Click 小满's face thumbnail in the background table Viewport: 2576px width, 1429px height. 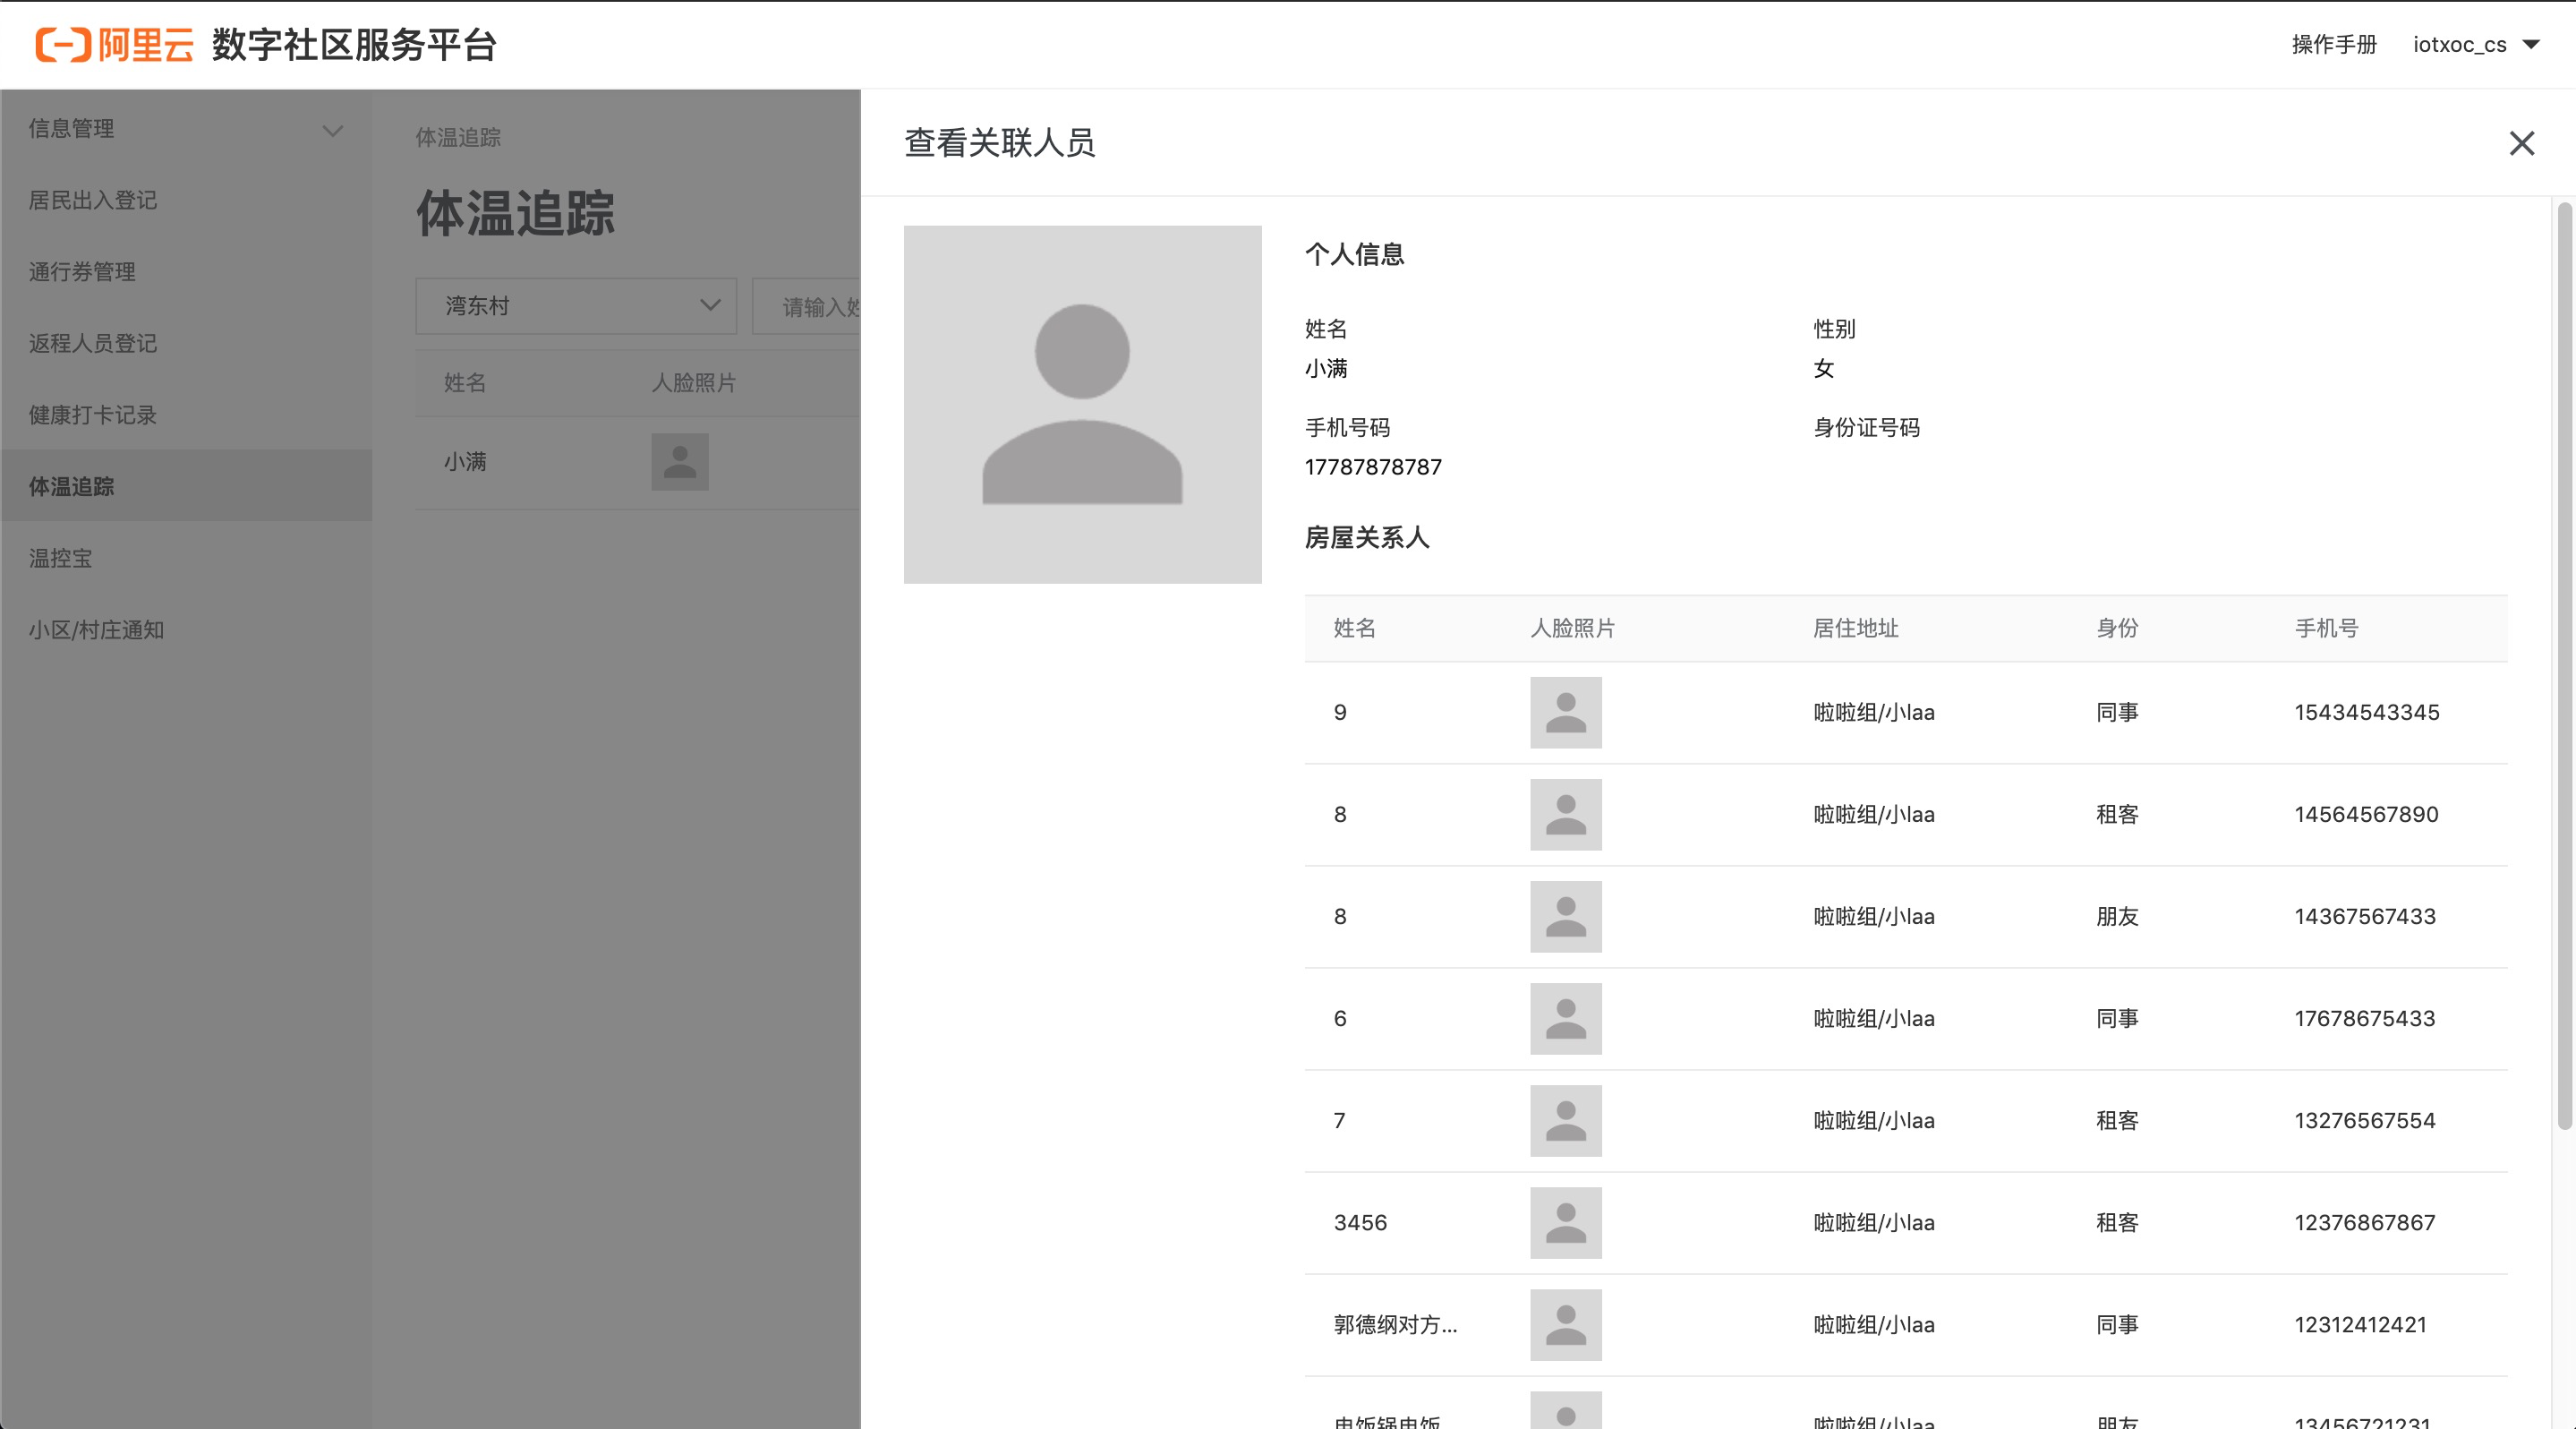680,462
